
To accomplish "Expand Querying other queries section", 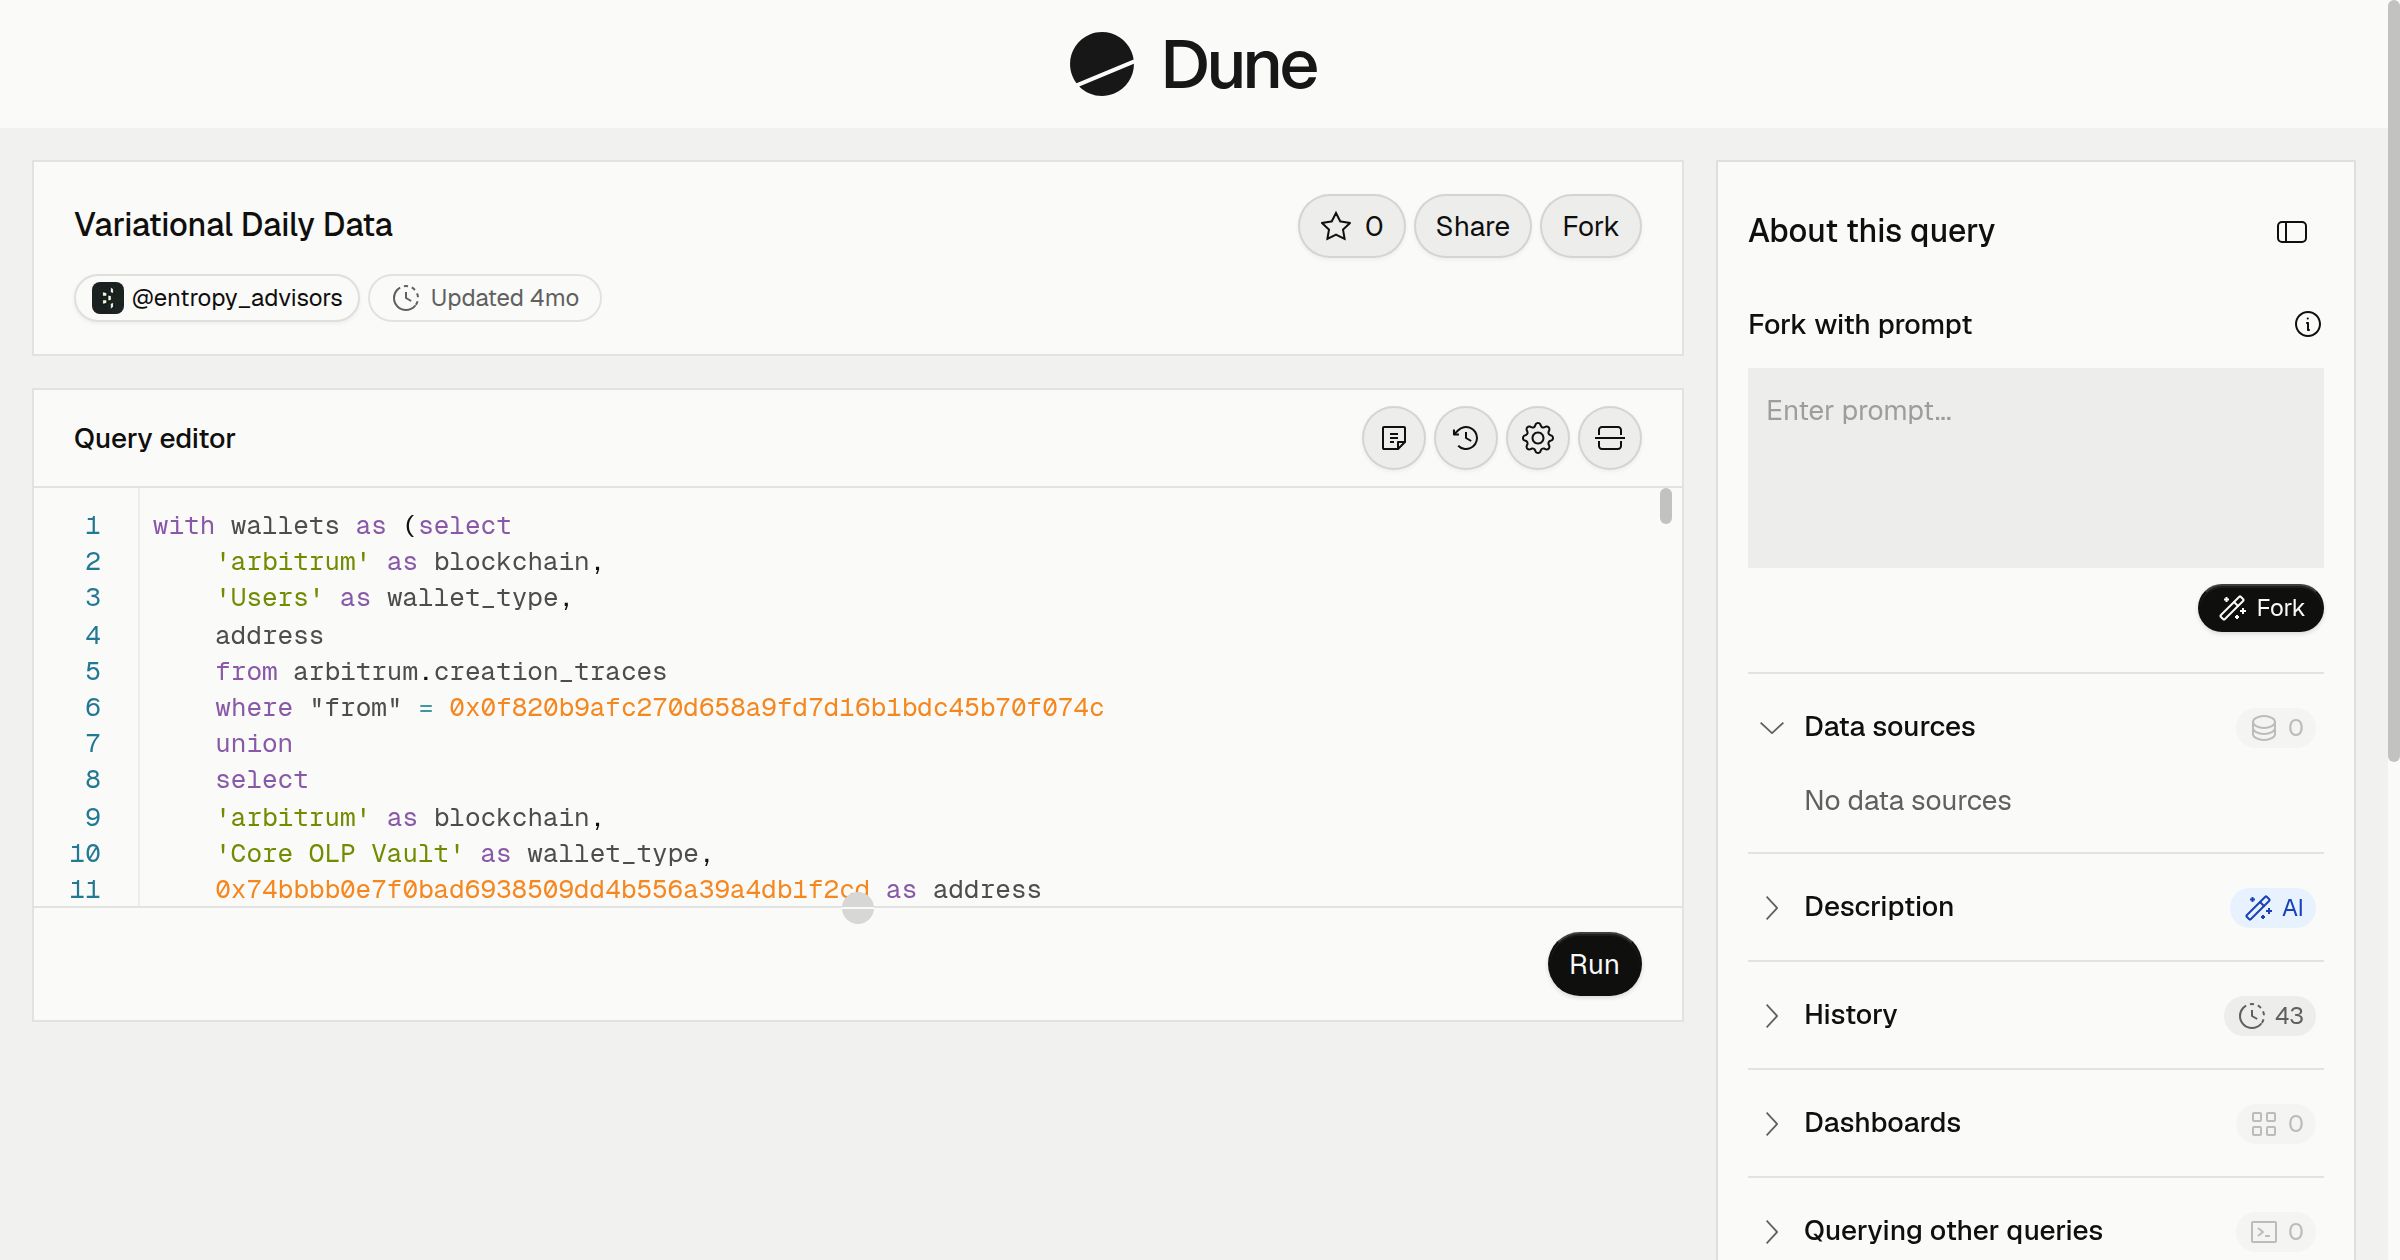I will (1771, 1231).
